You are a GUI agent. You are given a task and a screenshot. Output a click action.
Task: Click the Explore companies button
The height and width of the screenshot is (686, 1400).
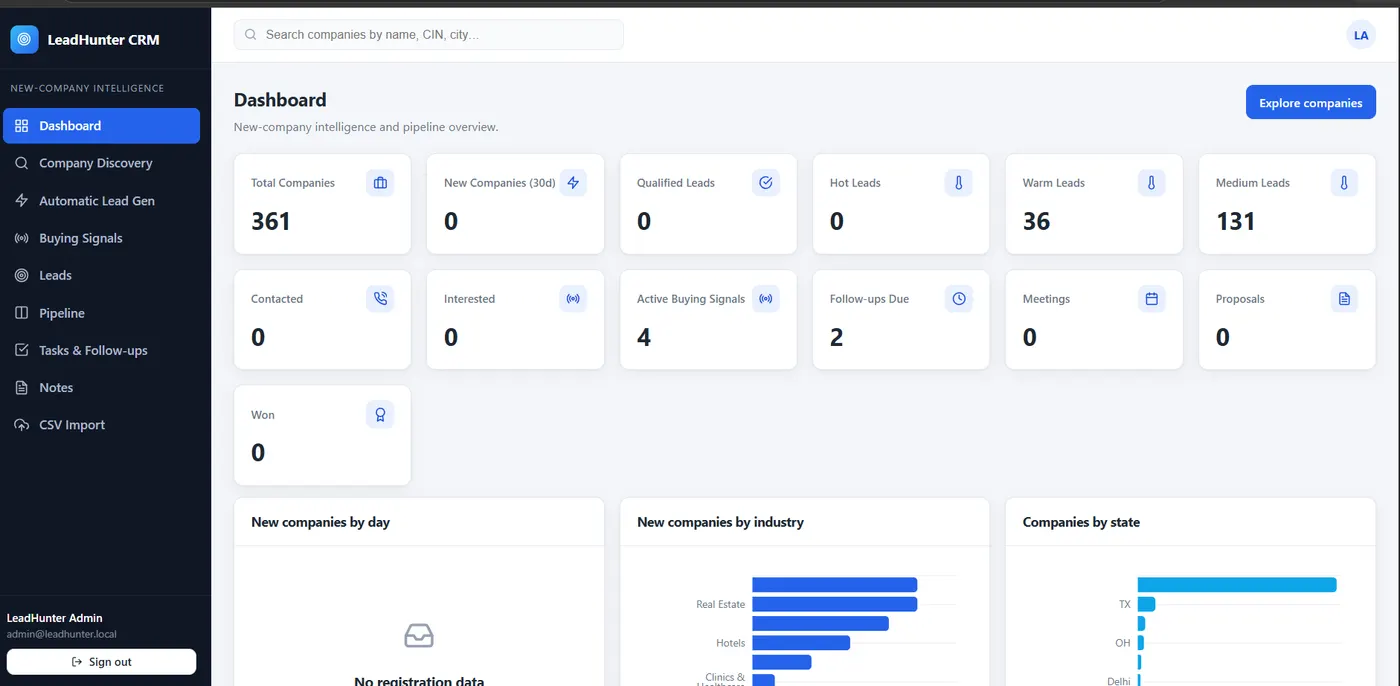point(1311,102)
